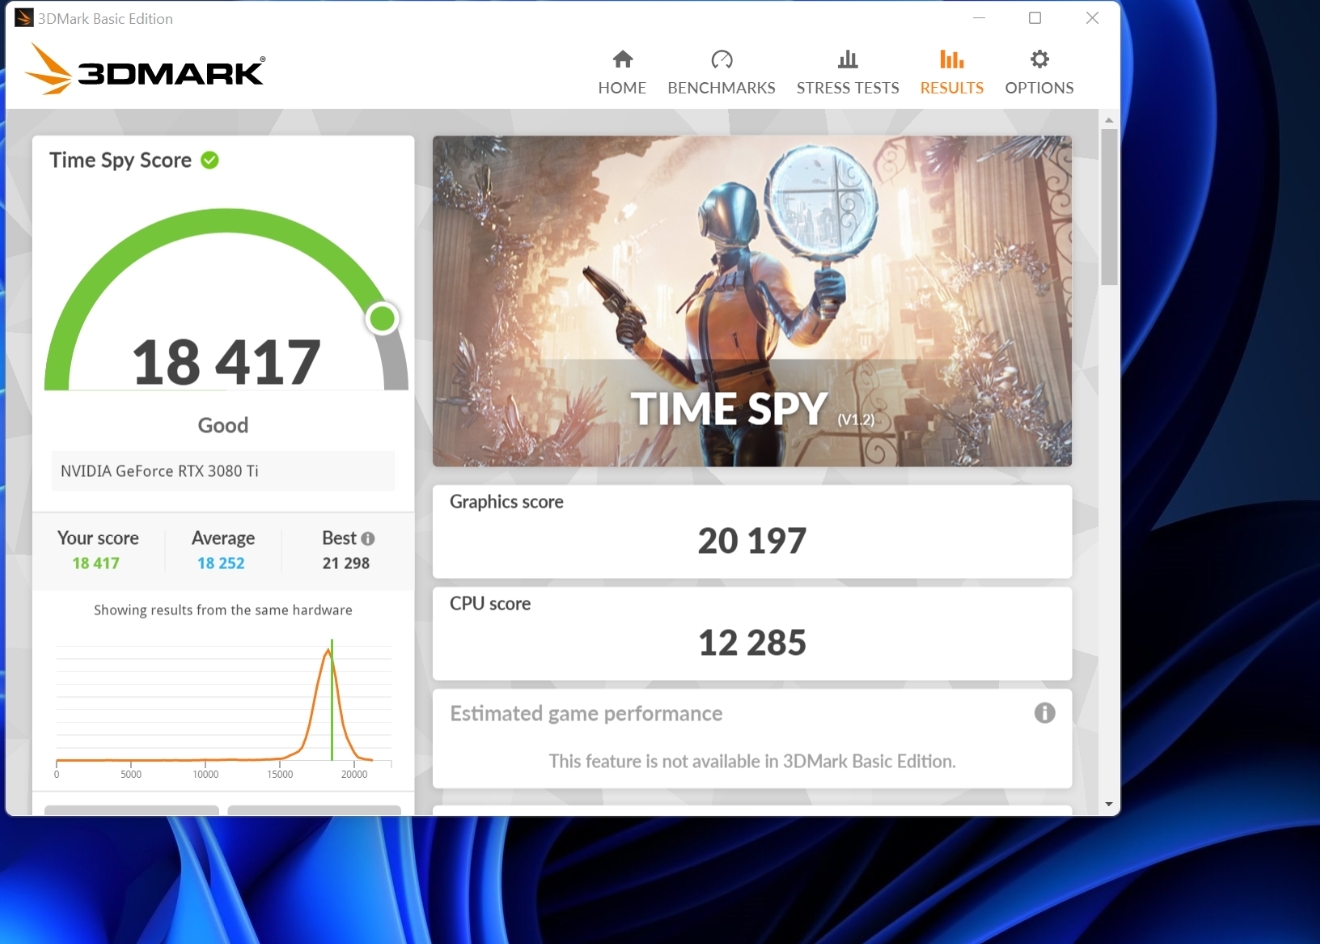Open the OPTIONS tab
1320x944 pixels.
pyautogui.click(x=1039, y=73)
